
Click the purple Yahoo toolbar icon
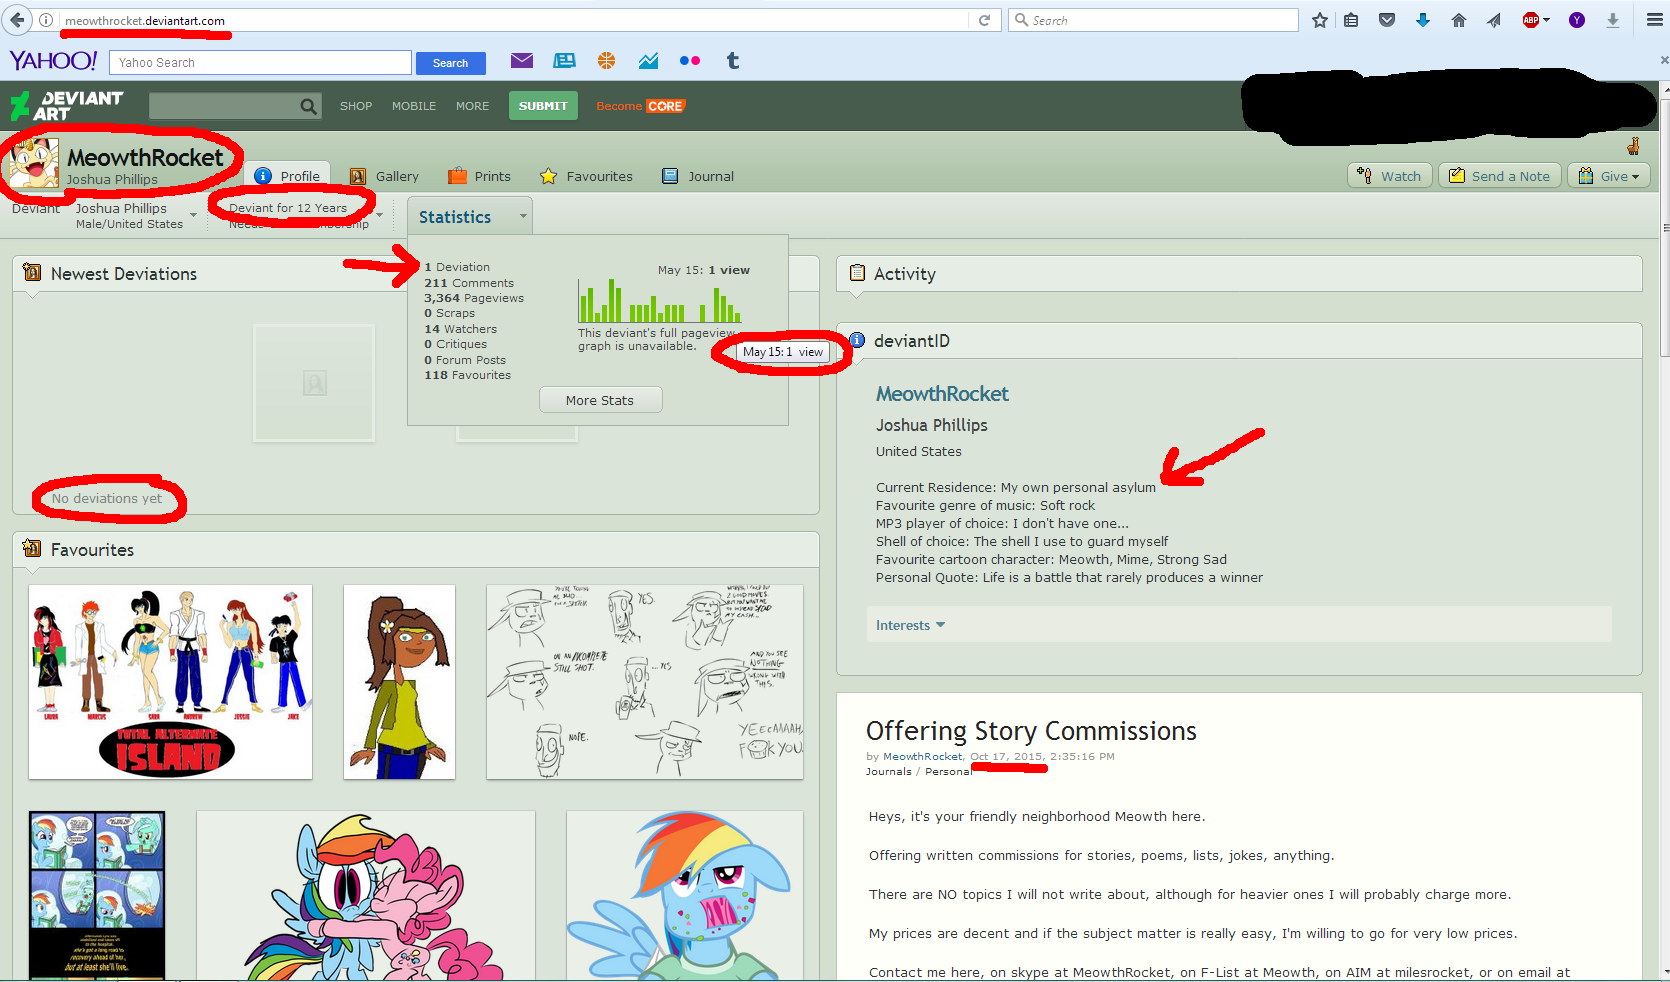(1577, 20)
